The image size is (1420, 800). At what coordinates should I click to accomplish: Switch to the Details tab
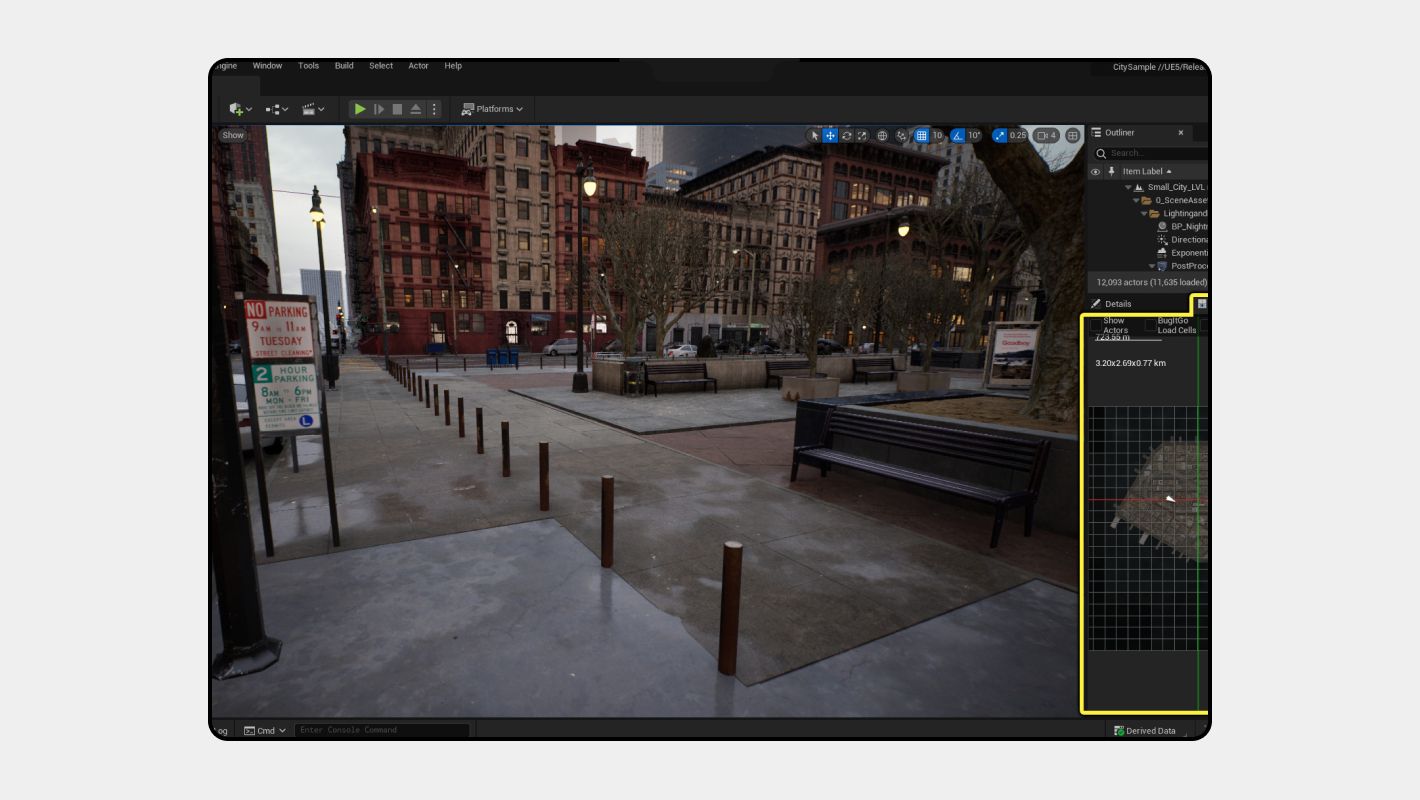[x=1117, y=303]
